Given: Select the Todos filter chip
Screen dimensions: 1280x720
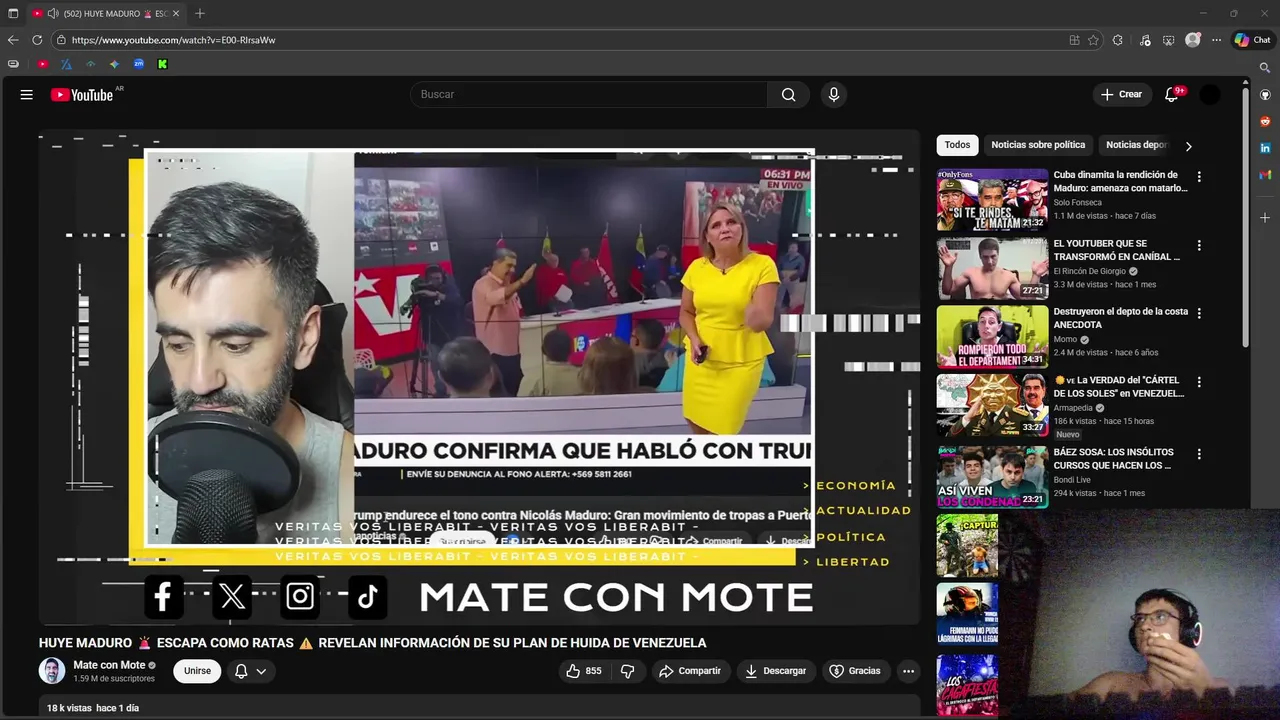Looking at the screenshot, I should coord(957,145).
